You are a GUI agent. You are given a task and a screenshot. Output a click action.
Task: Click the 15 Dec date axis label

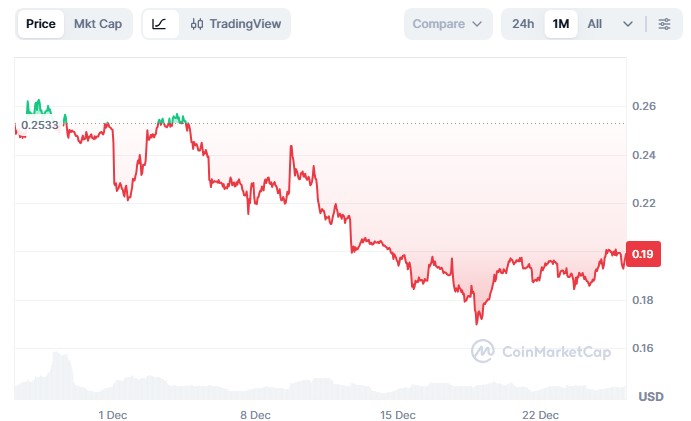[398, 415]
